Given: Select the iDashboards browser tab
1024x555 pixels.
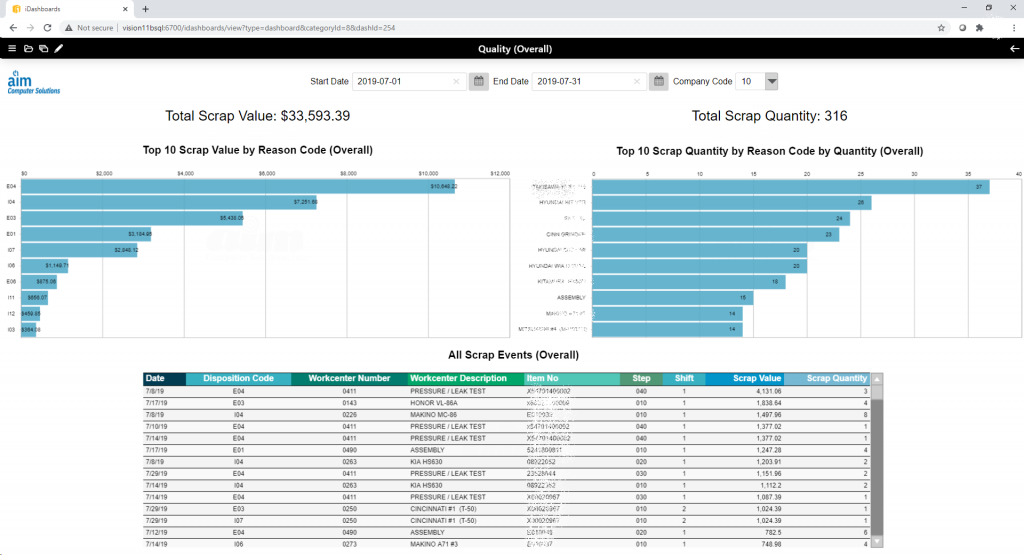Looking at the screenshot, I should click(x=69, y=9).
